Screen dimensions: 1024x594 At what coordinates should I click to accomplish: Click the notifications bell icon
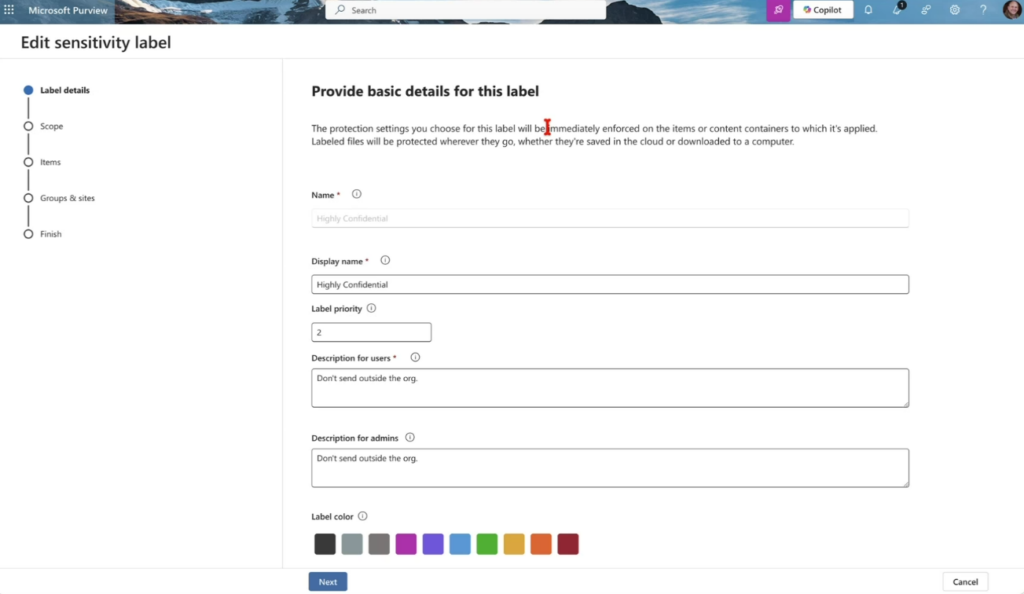click(868, 10)
